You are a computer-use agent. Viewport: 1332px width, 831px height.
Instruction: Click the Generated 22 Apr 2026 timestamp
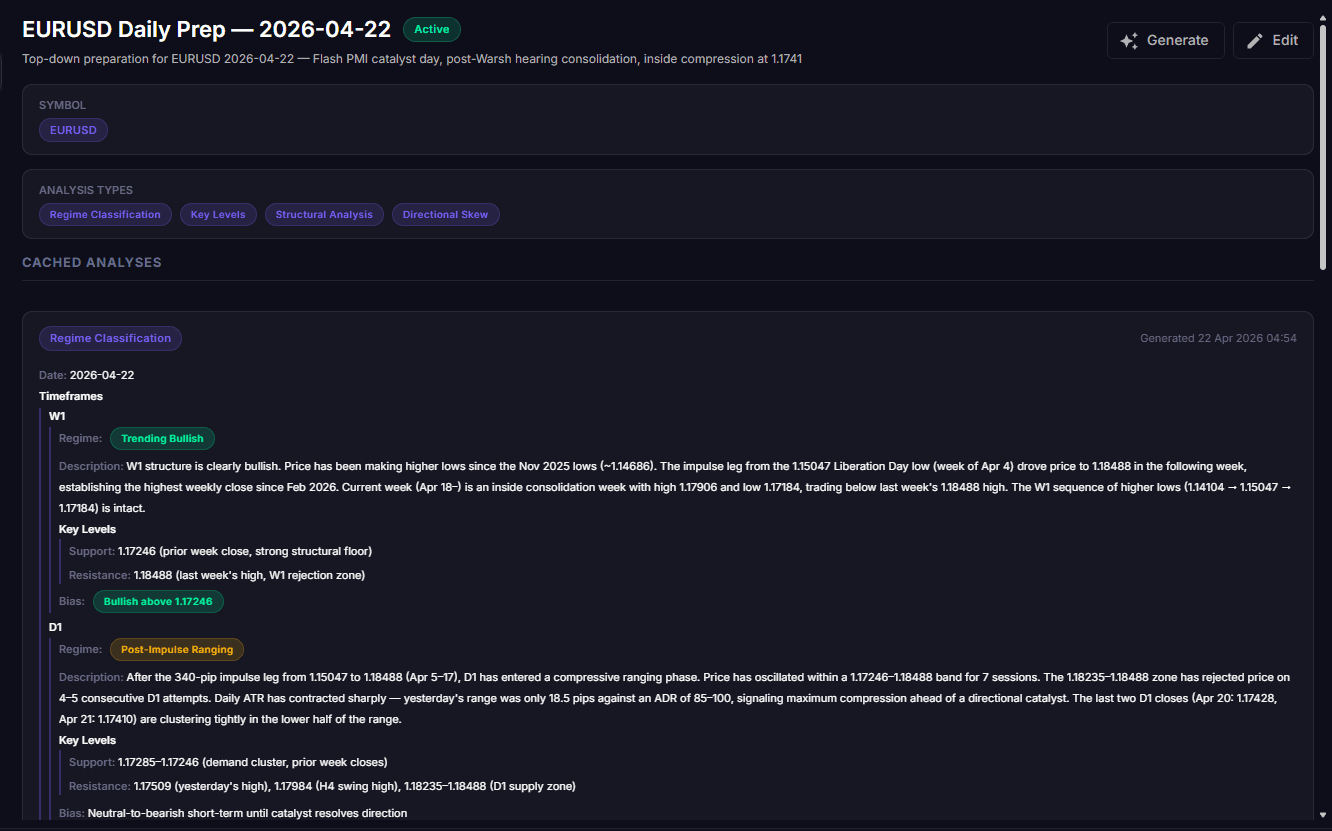pos(1218,338)
